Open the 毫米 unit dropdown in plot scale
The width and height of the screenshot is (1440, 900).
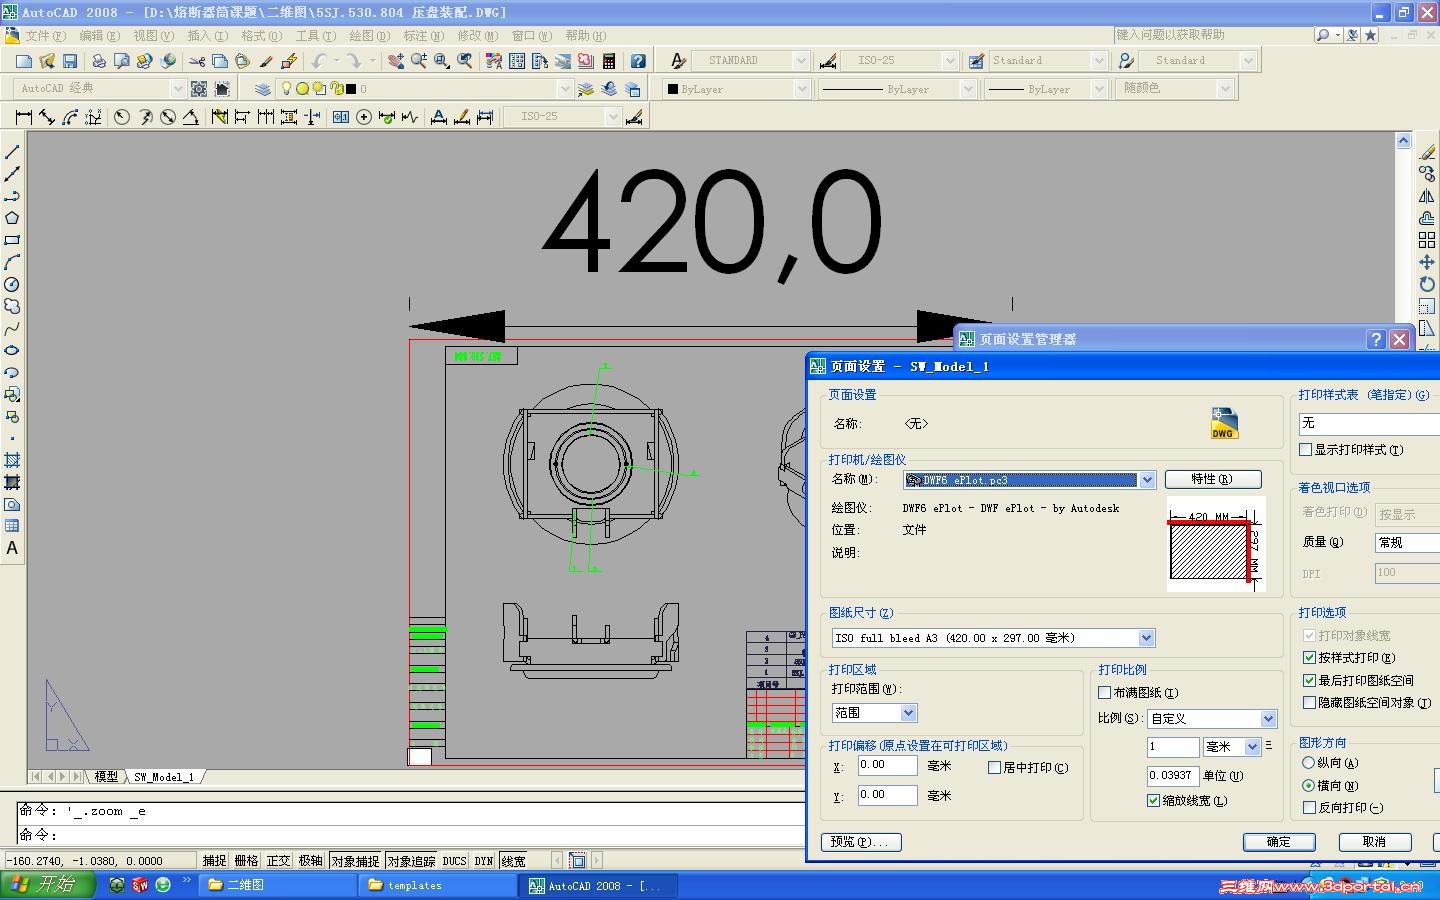point(1252,747)
